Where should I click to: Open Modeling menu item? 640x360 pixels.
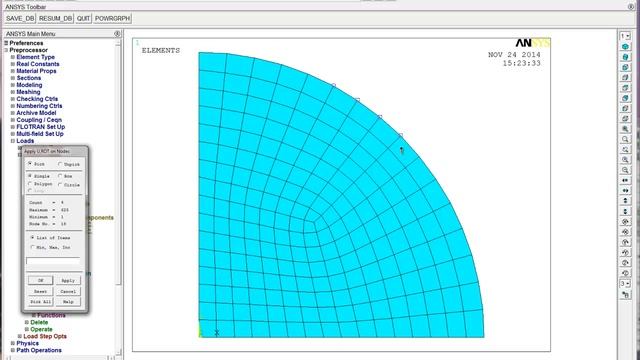pyautogui.click(x=29, y=85)
